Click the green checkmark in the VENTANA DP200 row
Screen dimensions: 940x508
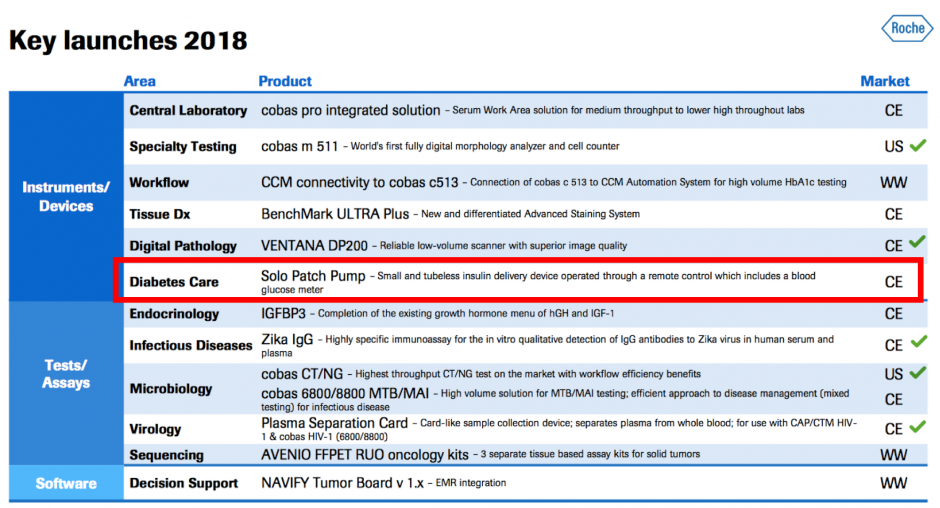pos(917,242)
